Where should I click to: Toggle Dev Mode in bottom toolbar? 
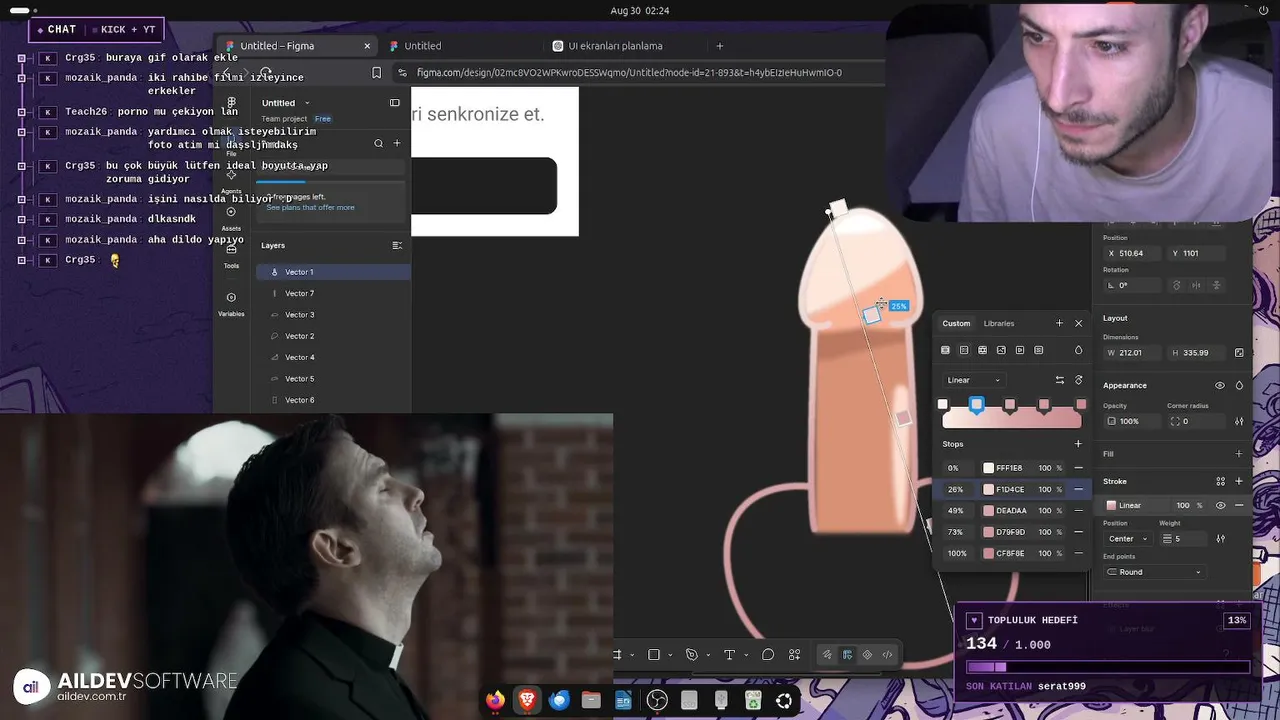[x=887, y=655]
